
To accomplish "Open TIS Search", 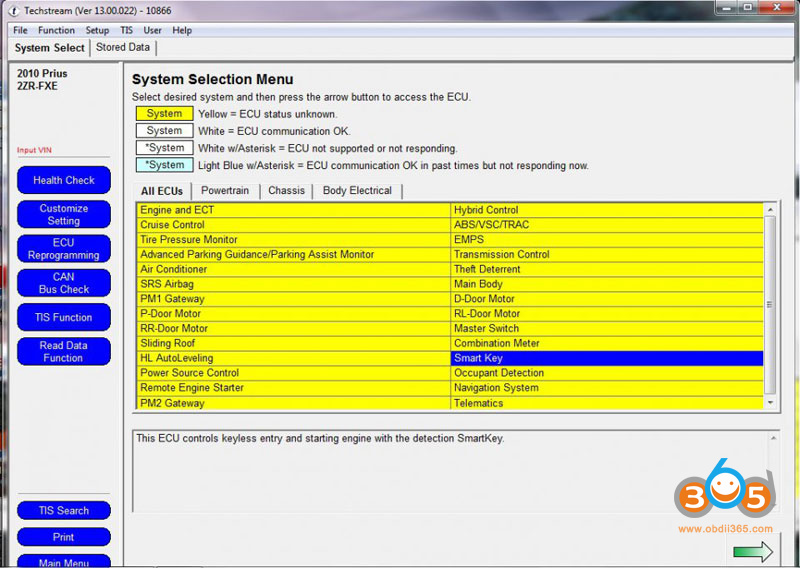I will point(64,510).
